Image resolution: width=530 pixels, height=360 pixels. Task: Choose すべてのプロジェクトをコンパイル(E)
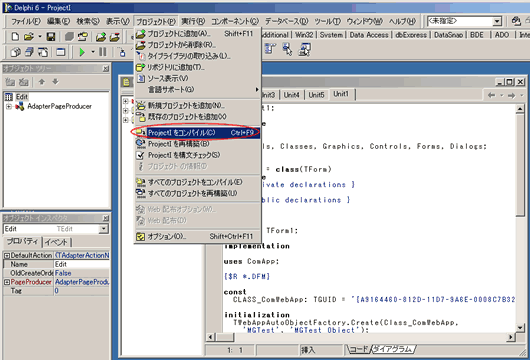[197, 182]
